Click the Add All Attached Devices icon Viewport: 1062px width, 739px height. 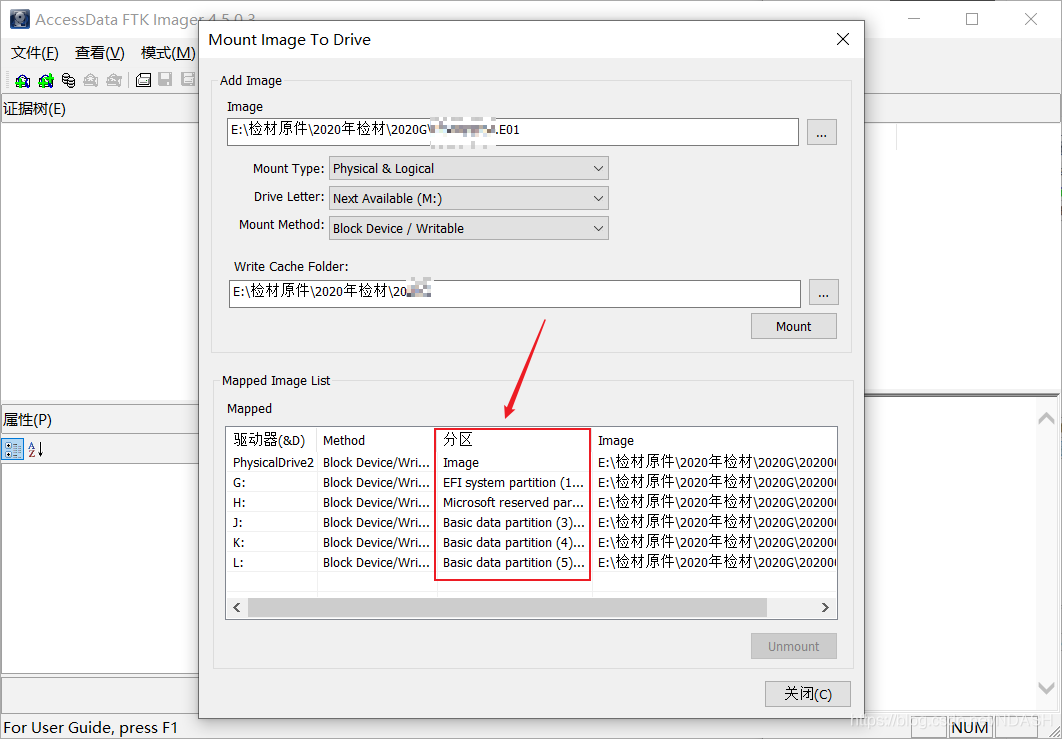45,81
